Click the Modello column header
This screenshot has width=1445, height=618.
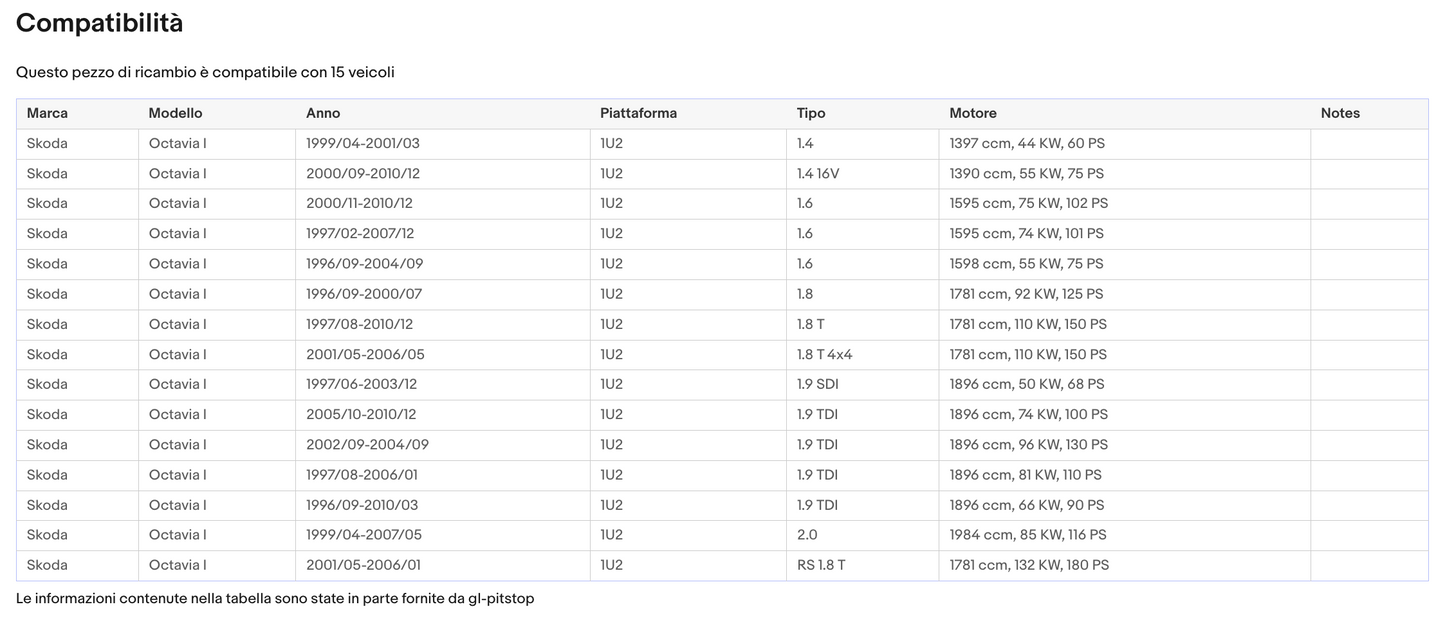tap(175, 113)
